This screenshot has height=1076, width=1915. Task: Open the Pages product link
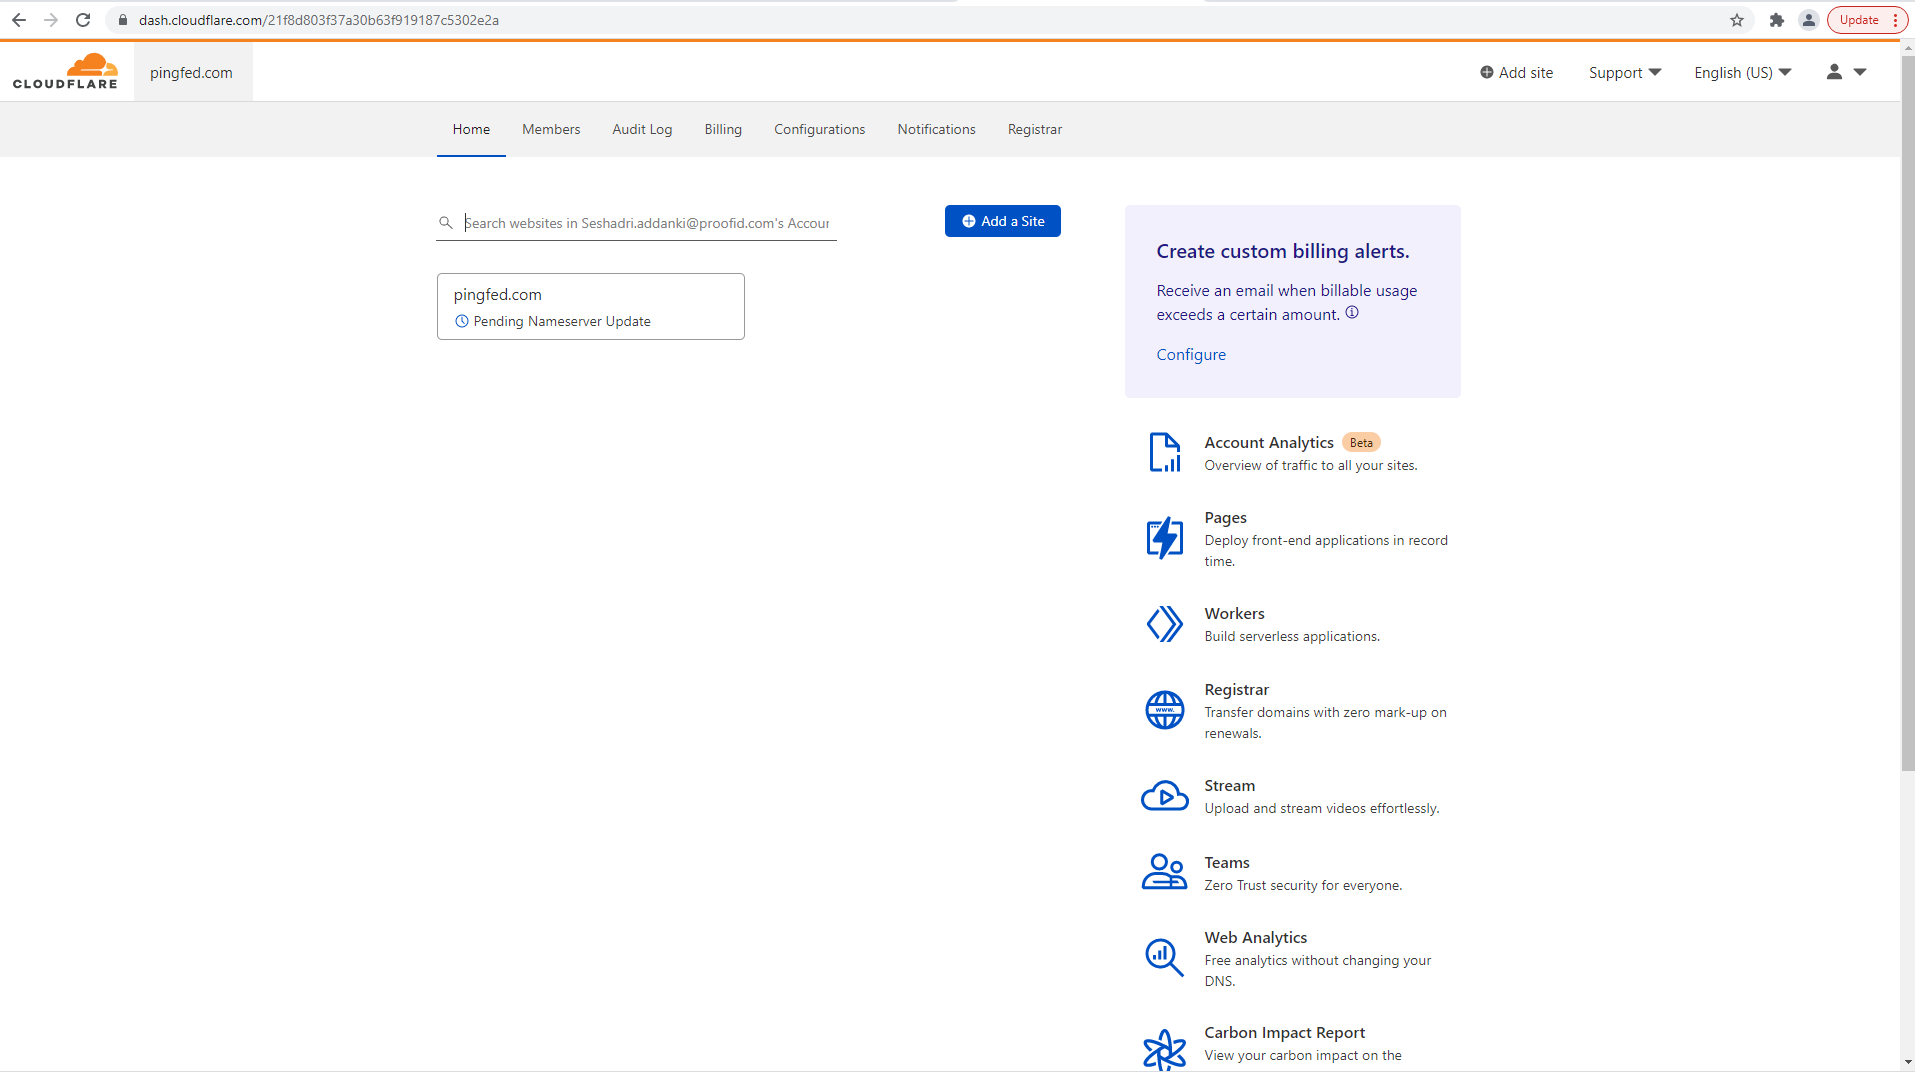1225,517
